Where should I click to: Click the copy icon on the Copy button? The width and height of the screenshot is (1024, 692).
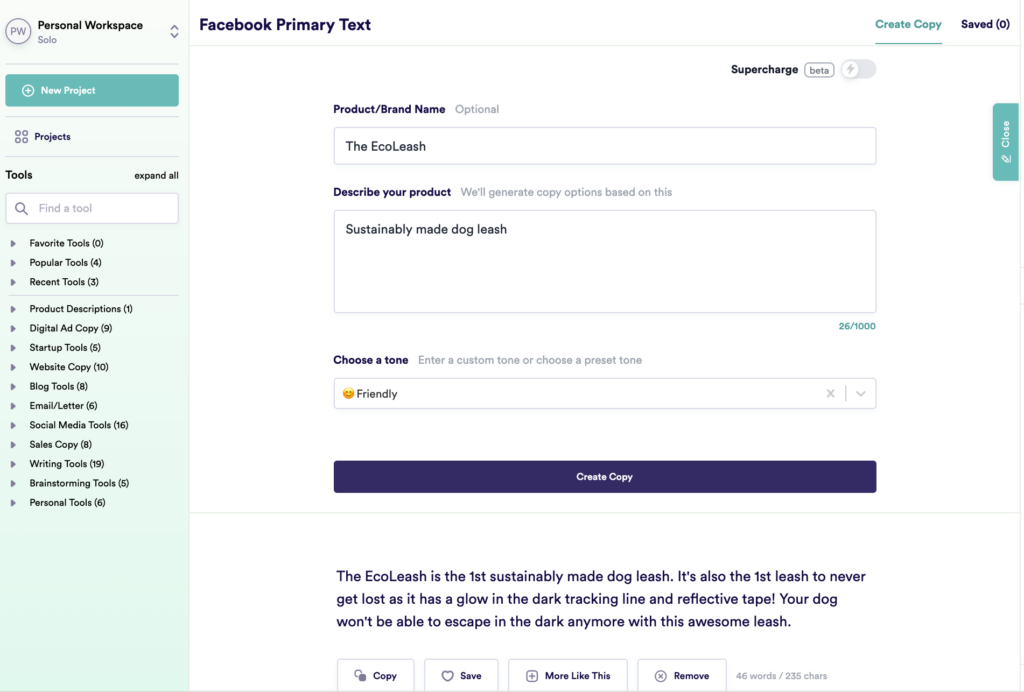coord(360,676)
